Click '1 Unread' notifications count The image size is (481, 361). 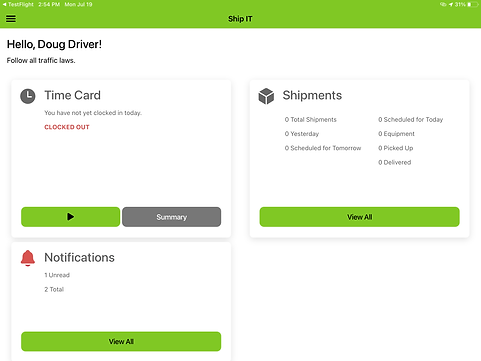coord(57,275)
